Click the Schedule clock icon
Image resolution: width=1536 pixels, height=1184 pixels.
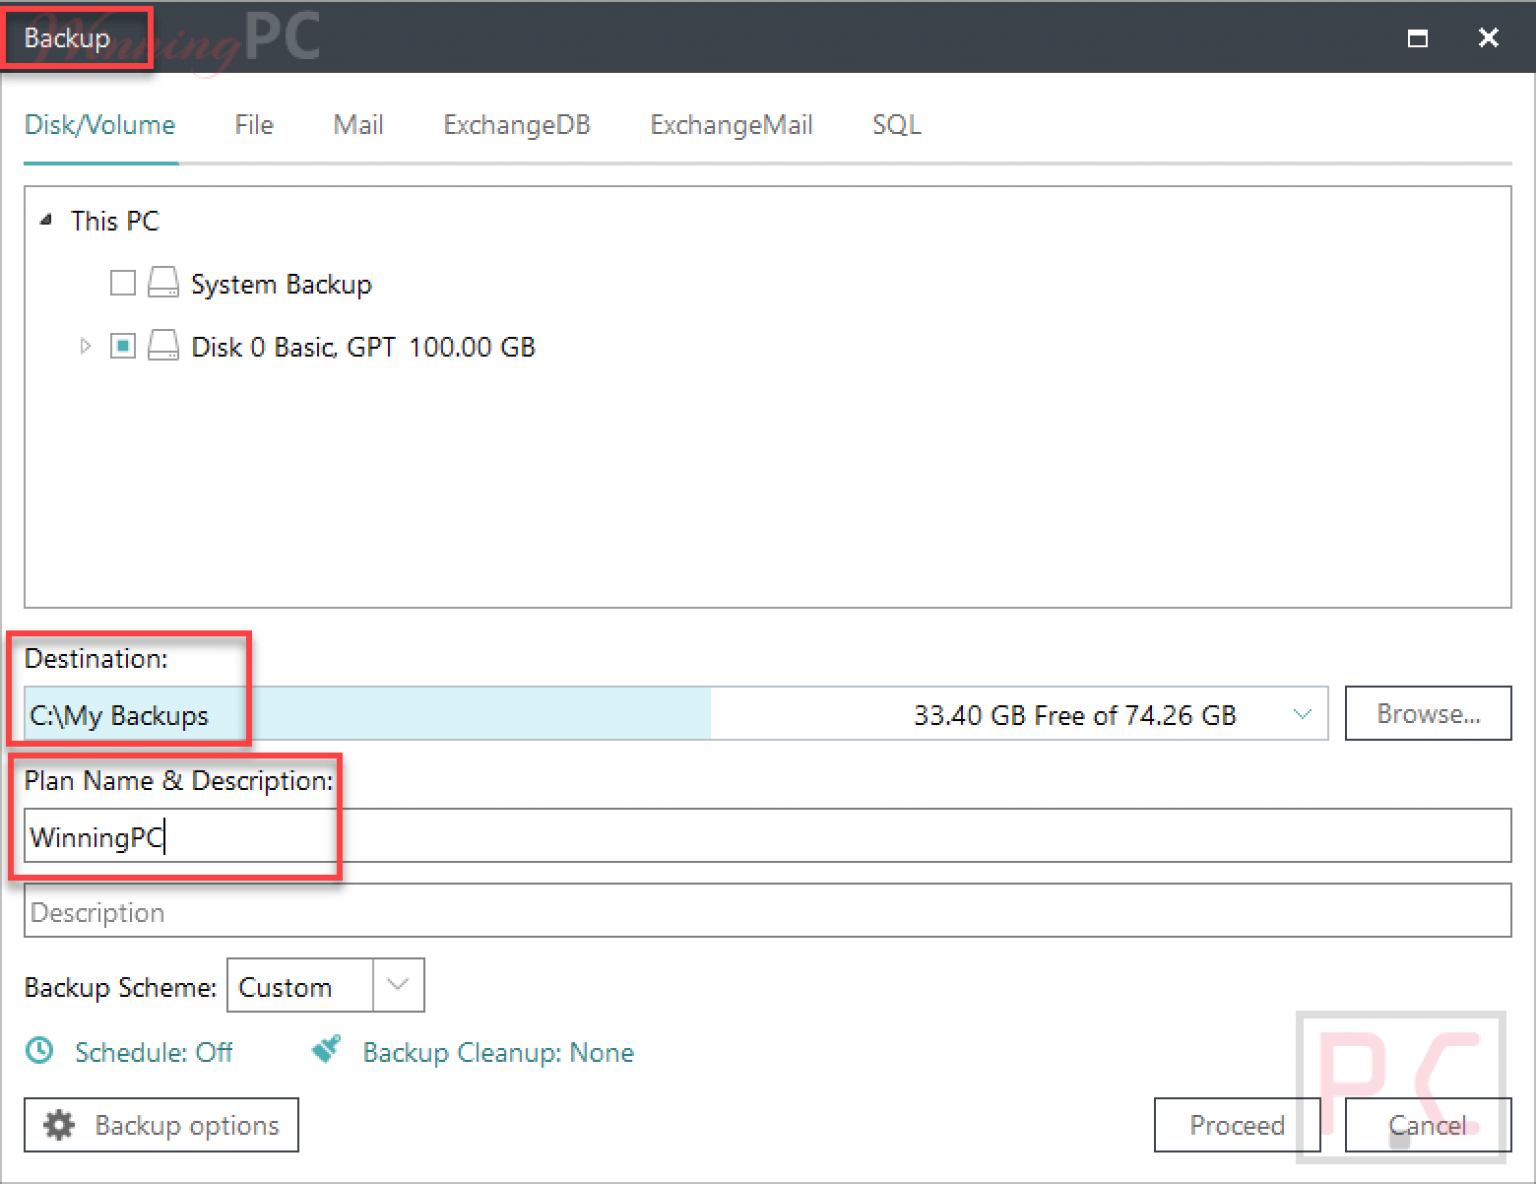point(40,1051)
